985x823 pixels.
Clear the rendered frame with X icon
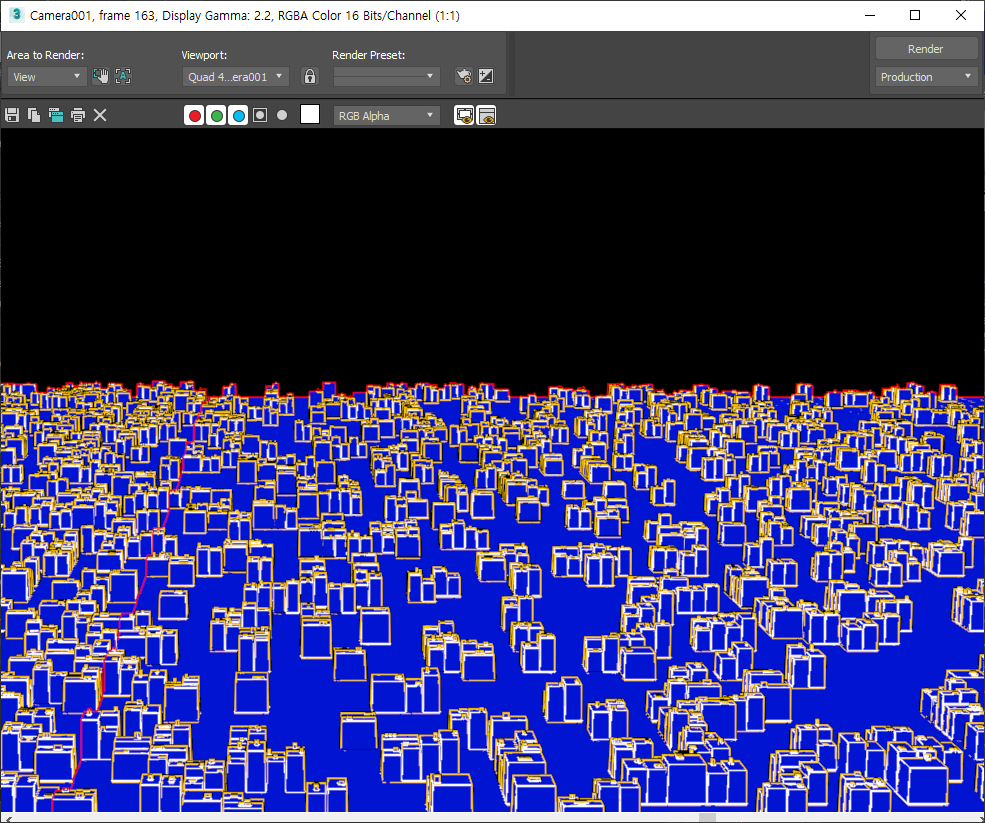100,115
